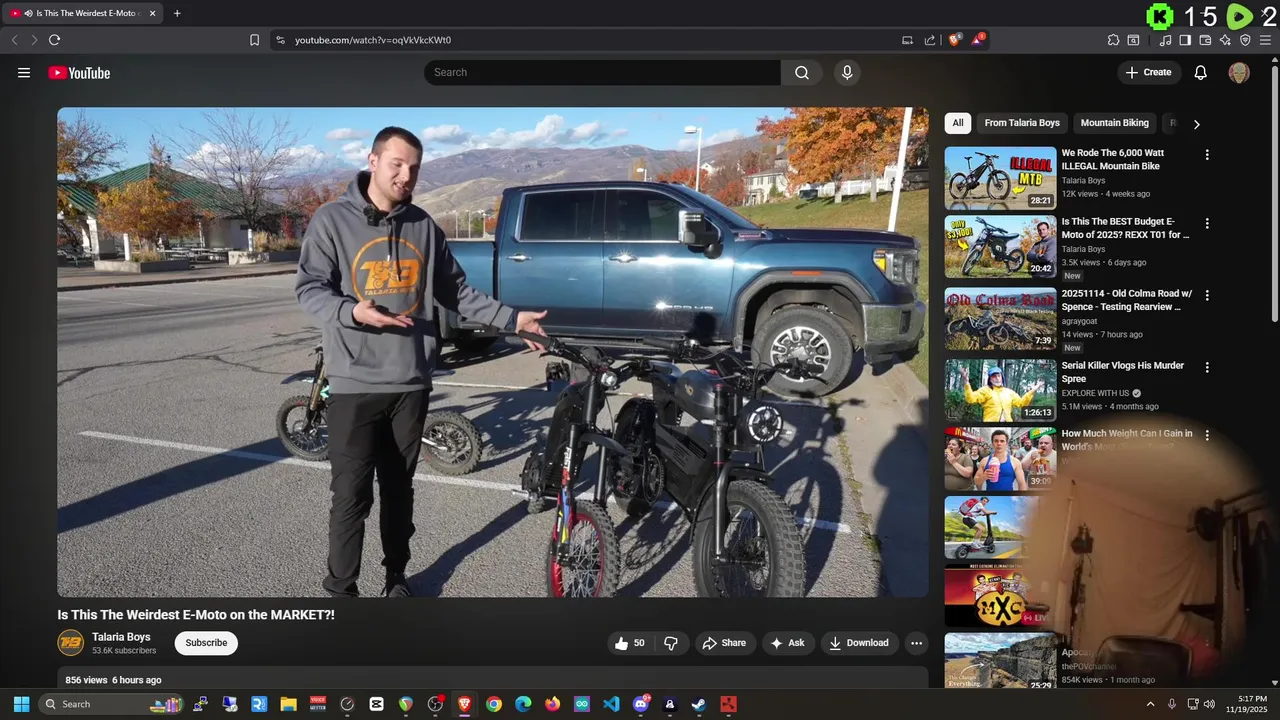Open Brave Wallet icon

point(1205,40)
